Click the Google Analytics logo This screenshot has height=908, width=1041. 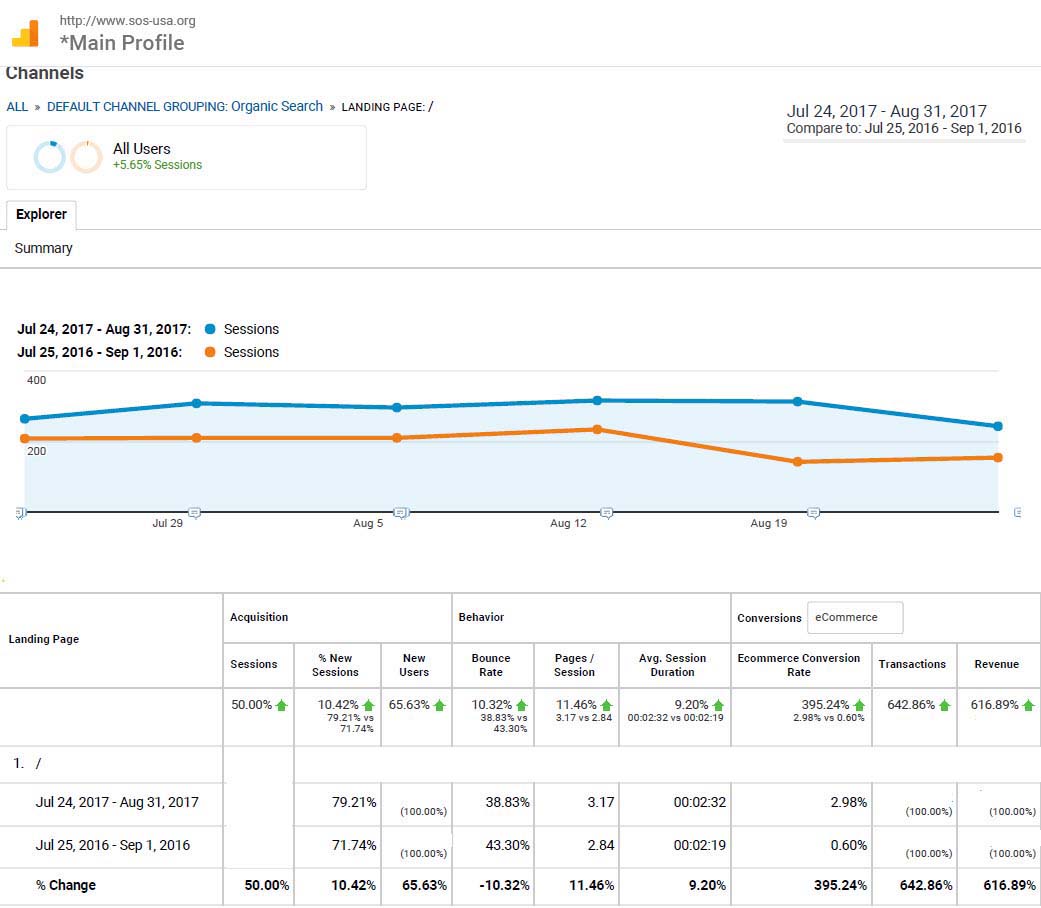25,34
